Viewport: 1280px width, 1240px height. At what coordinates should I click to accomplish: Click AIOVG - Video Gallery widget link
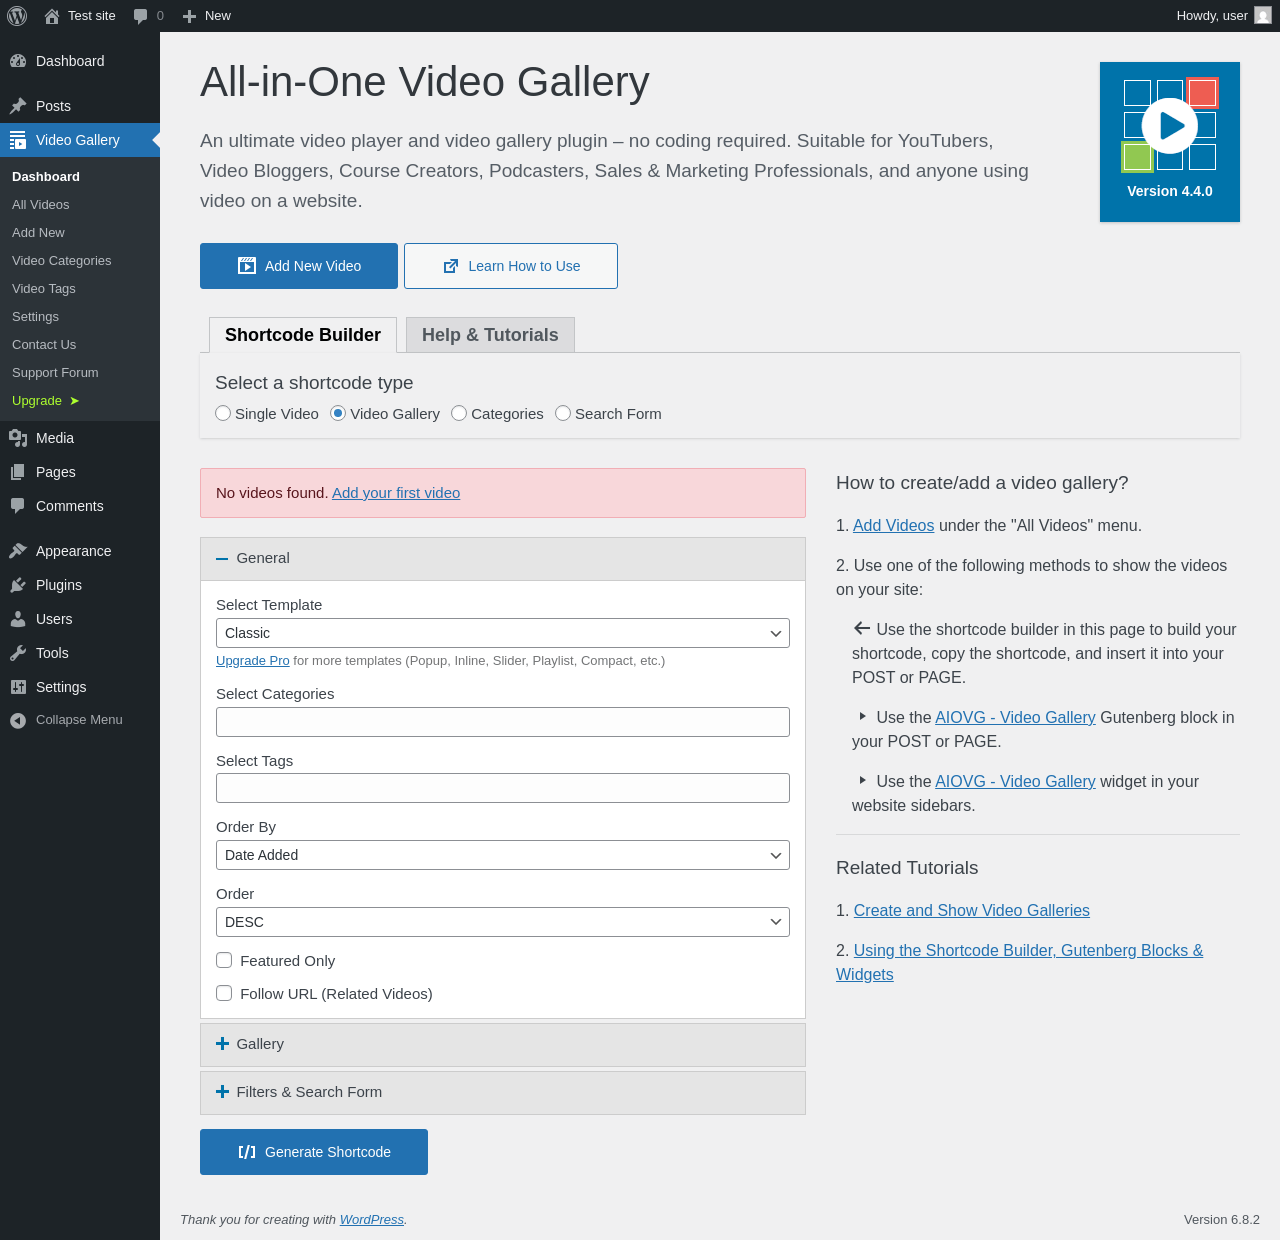1015,782
